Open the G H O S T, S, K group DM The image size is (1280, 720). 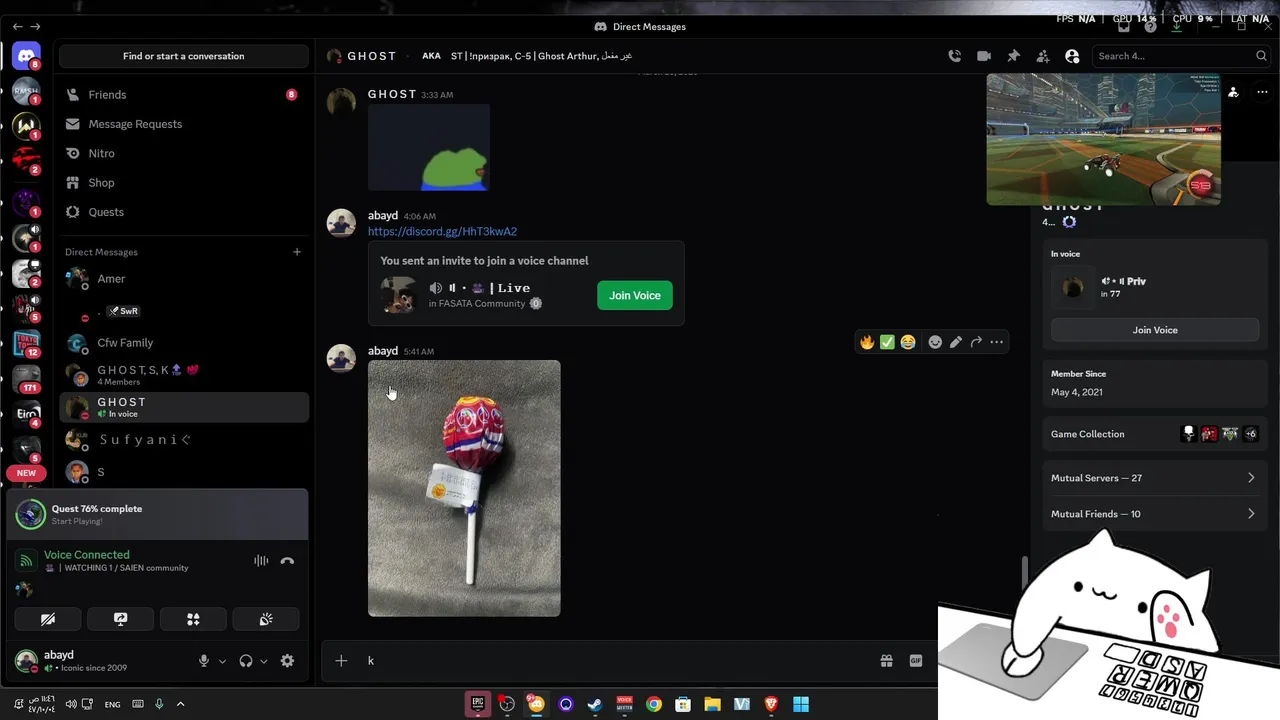(184, 375)
